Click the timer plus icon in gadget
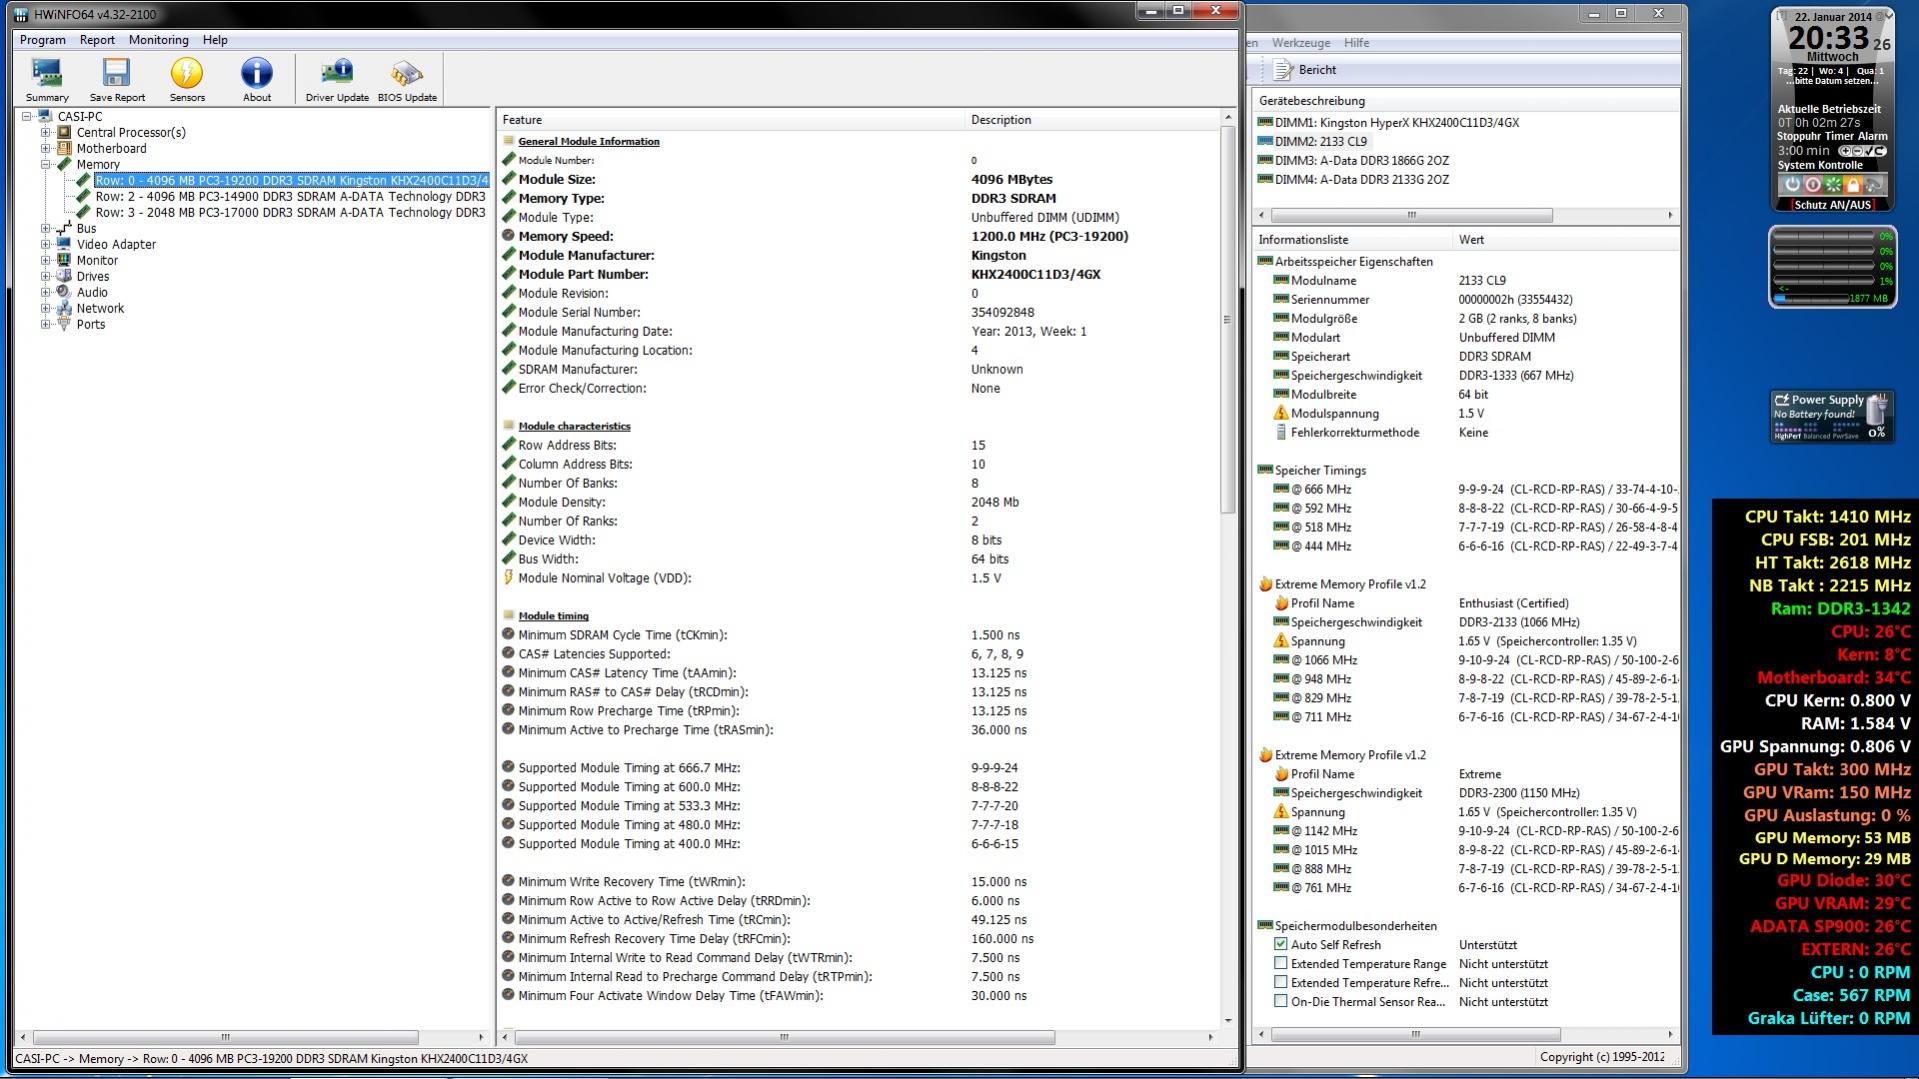The height and width of the screenshot is (1079, 1919). pyautogui.click(x=1844, y=151)
